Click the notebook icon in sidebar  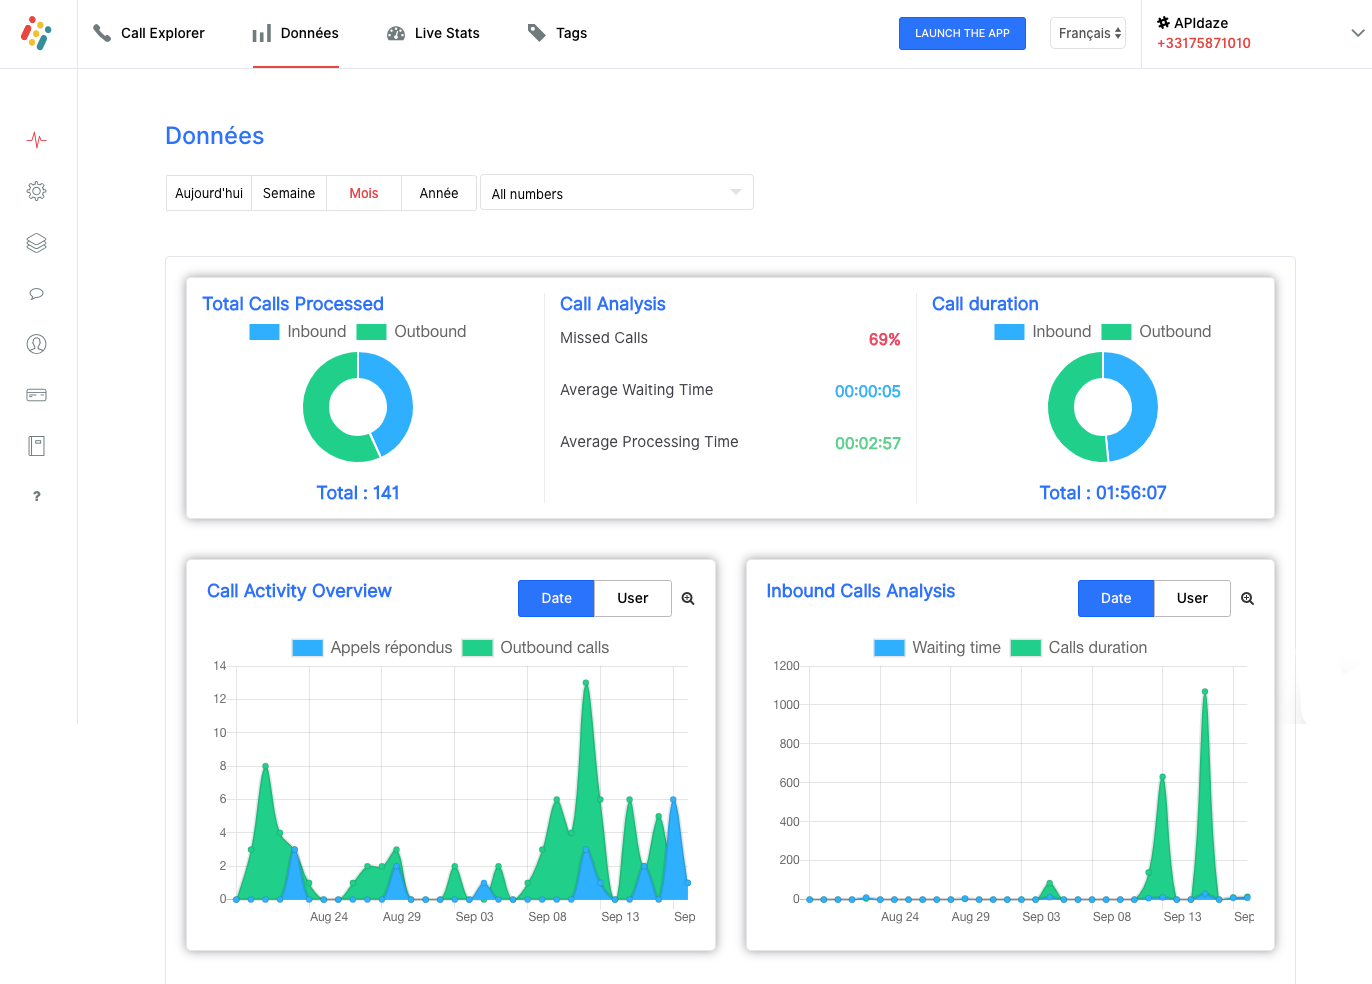click(x=37, y=446)
